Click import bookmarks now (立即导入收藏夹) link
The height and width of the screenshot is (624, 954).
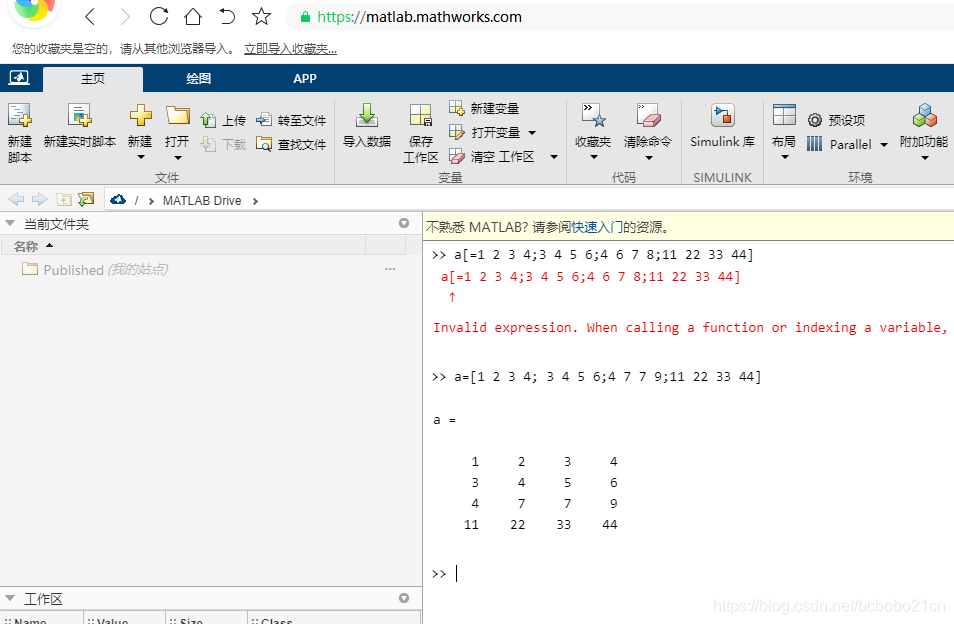click(290, 48)
